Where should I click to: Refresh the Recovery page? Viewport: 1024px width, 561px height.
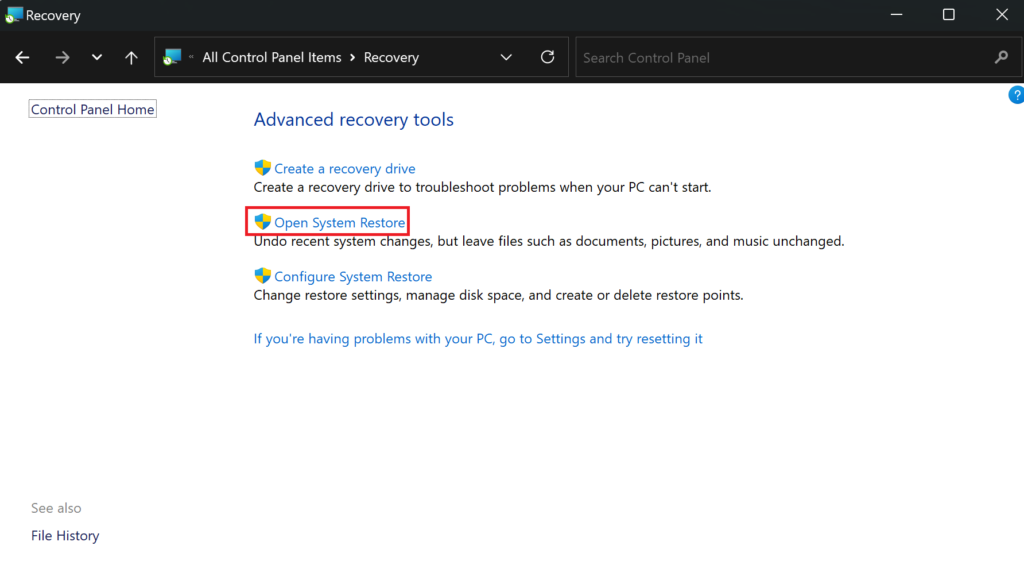point(547,57)
